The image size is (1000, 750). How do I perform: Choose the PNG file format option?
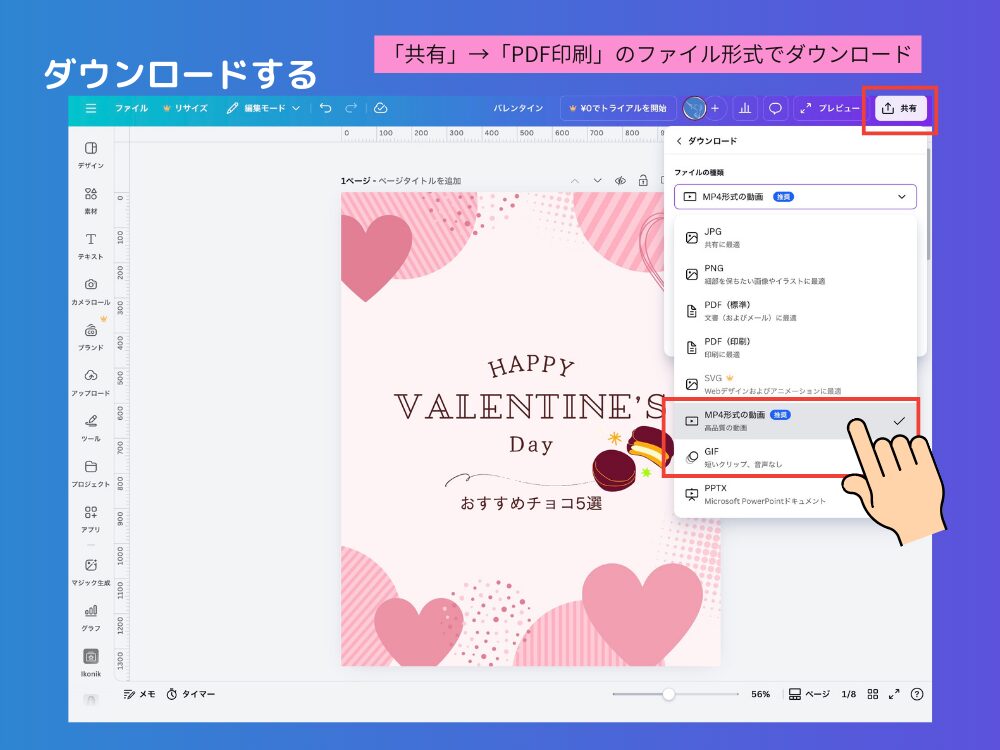713,273
